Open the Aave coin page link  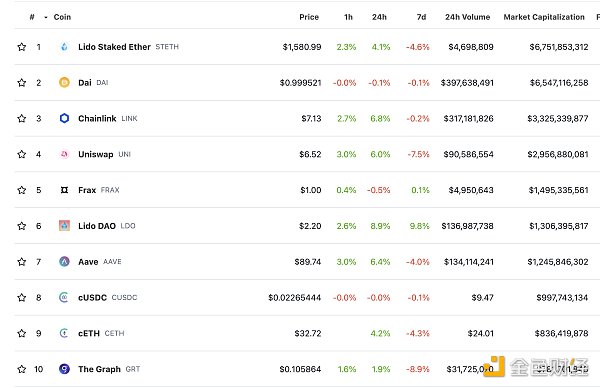click(88, 262)
